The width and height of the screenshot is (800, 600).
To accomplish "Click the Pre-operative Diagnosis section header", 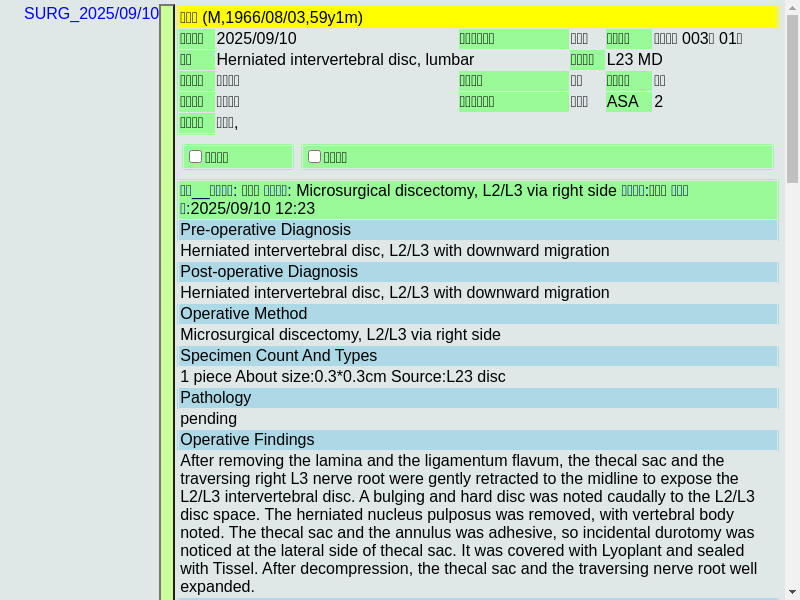I will tap(478, 230).
